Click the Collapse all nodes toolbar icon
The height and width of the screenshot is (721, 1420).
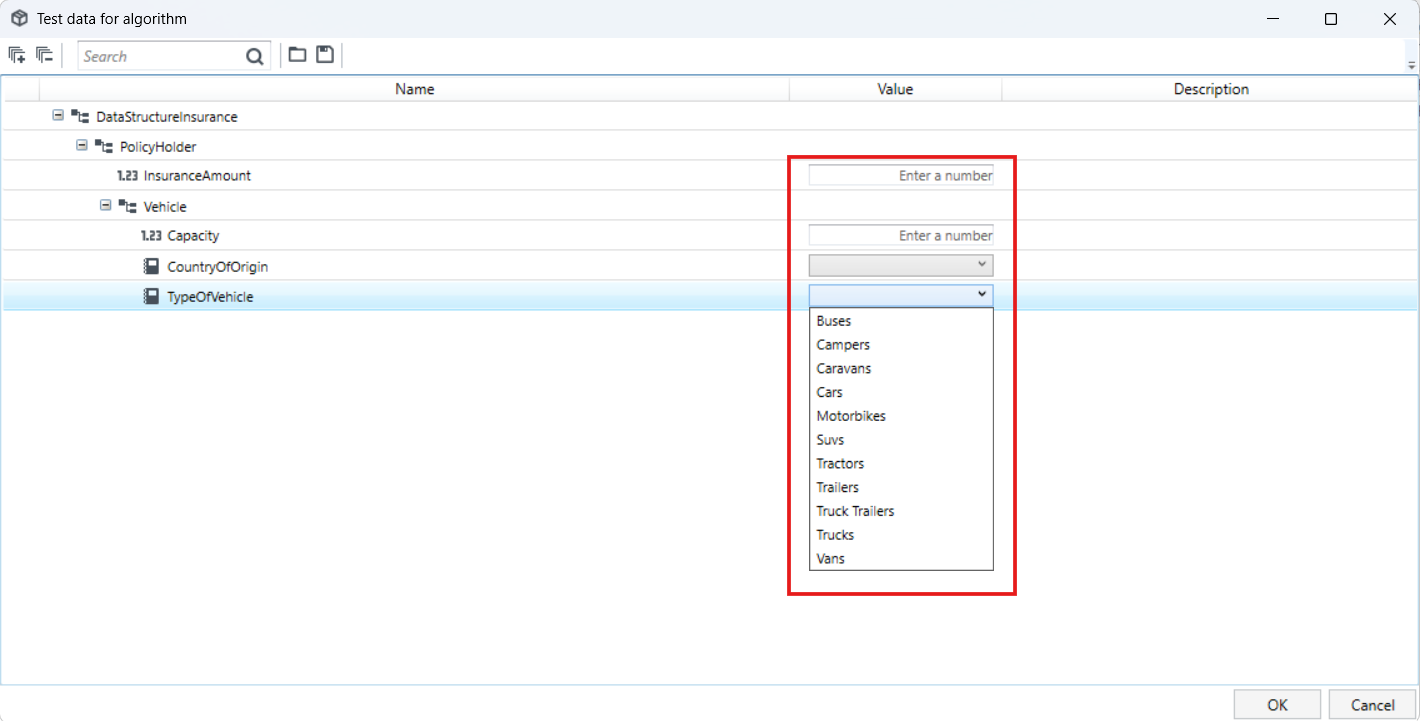[x=44, y=55]
